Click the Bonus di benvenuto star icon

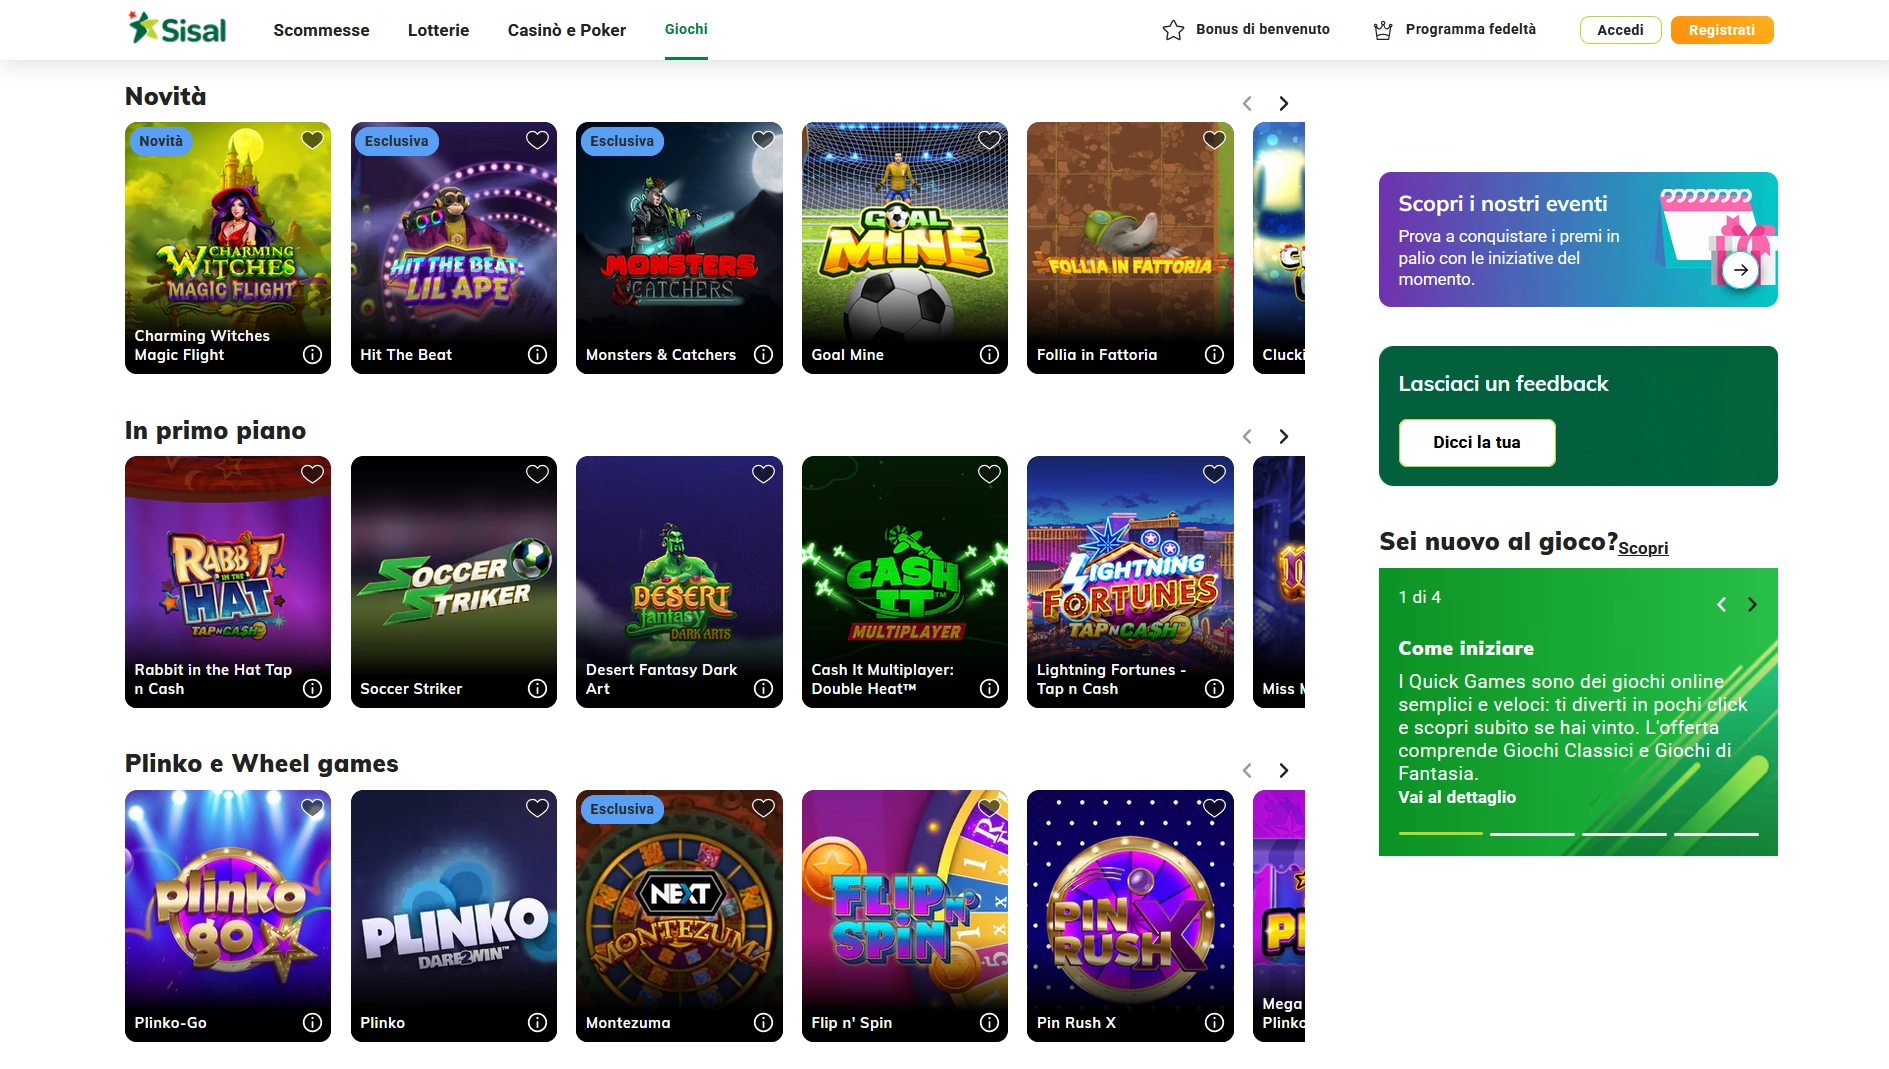click(1173, 30)
